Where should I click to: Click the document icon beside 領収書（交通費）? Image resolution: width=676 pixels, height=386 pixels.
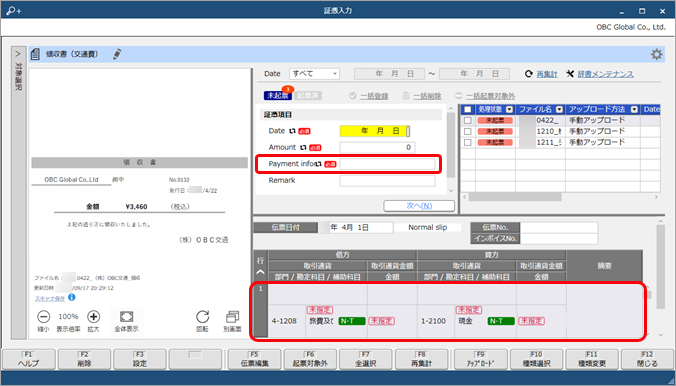[36, 54]
